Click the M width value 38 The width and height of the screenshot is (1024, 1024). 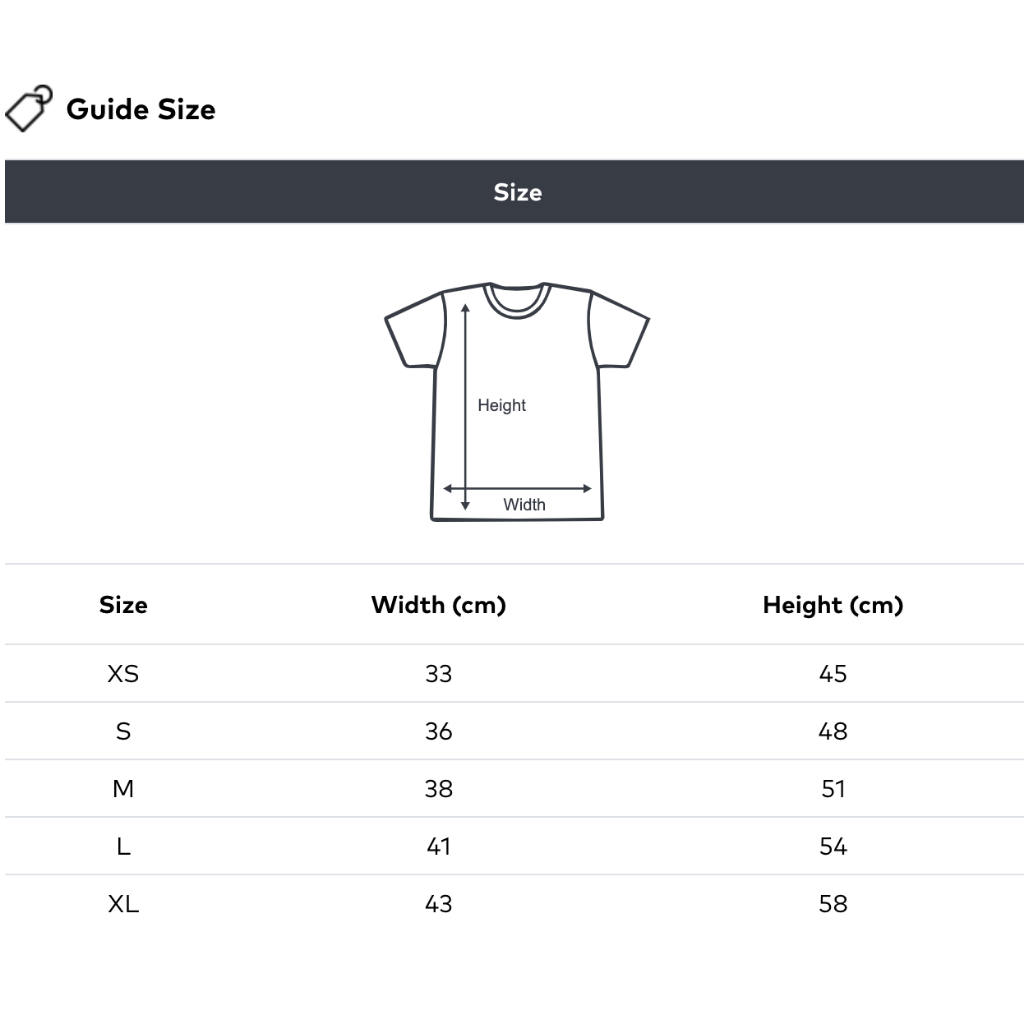pos(438,789)
